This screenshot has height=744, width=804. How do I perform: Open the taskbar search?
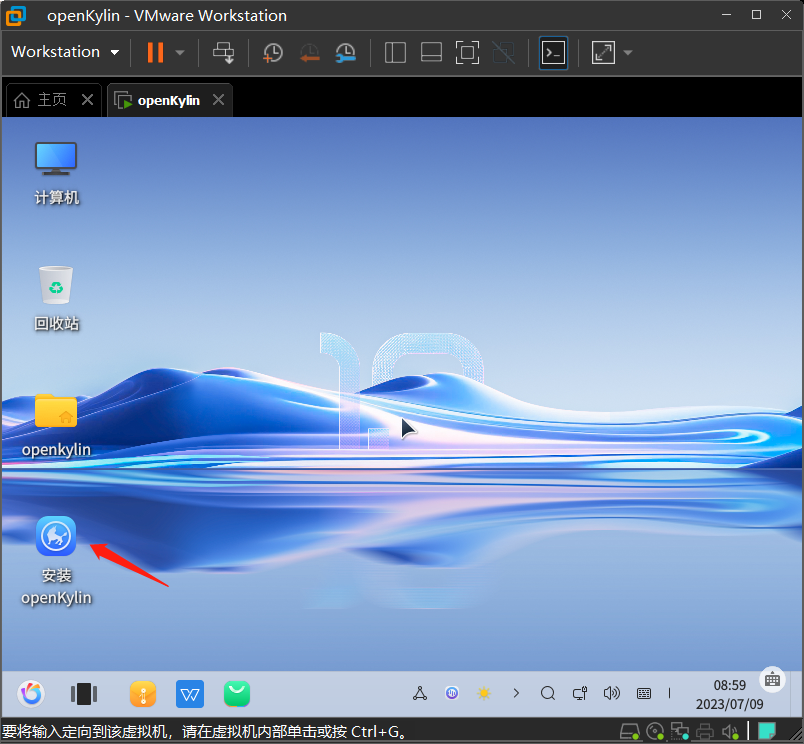pyautogui.click(x=548, y=693)
